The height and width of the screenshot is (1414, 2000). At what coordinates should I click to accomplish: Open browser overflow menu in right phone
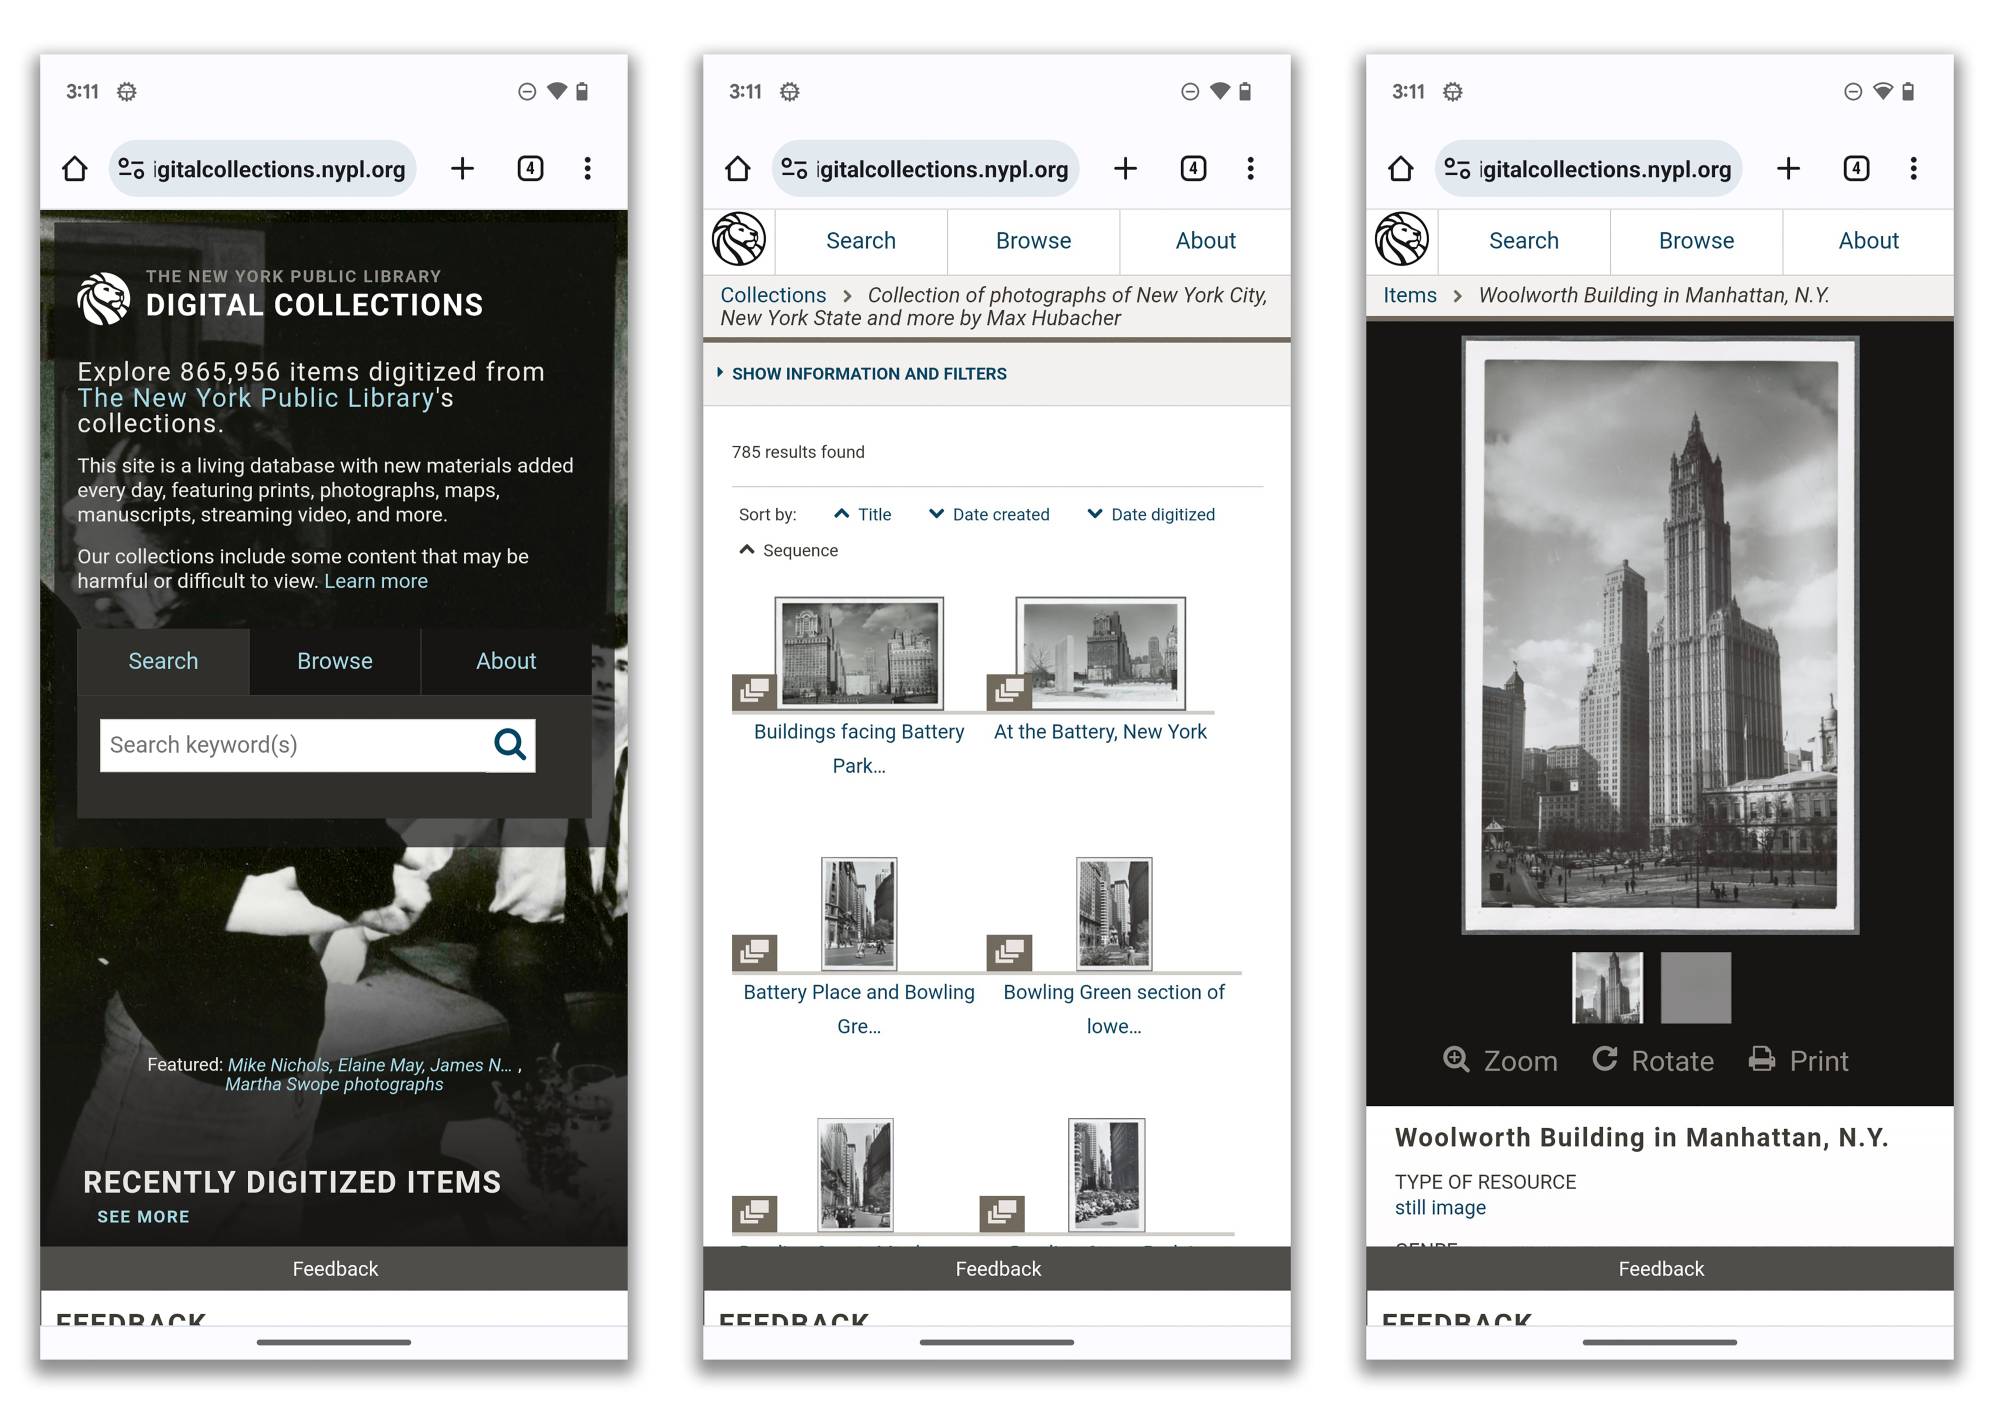[1914, 168]
